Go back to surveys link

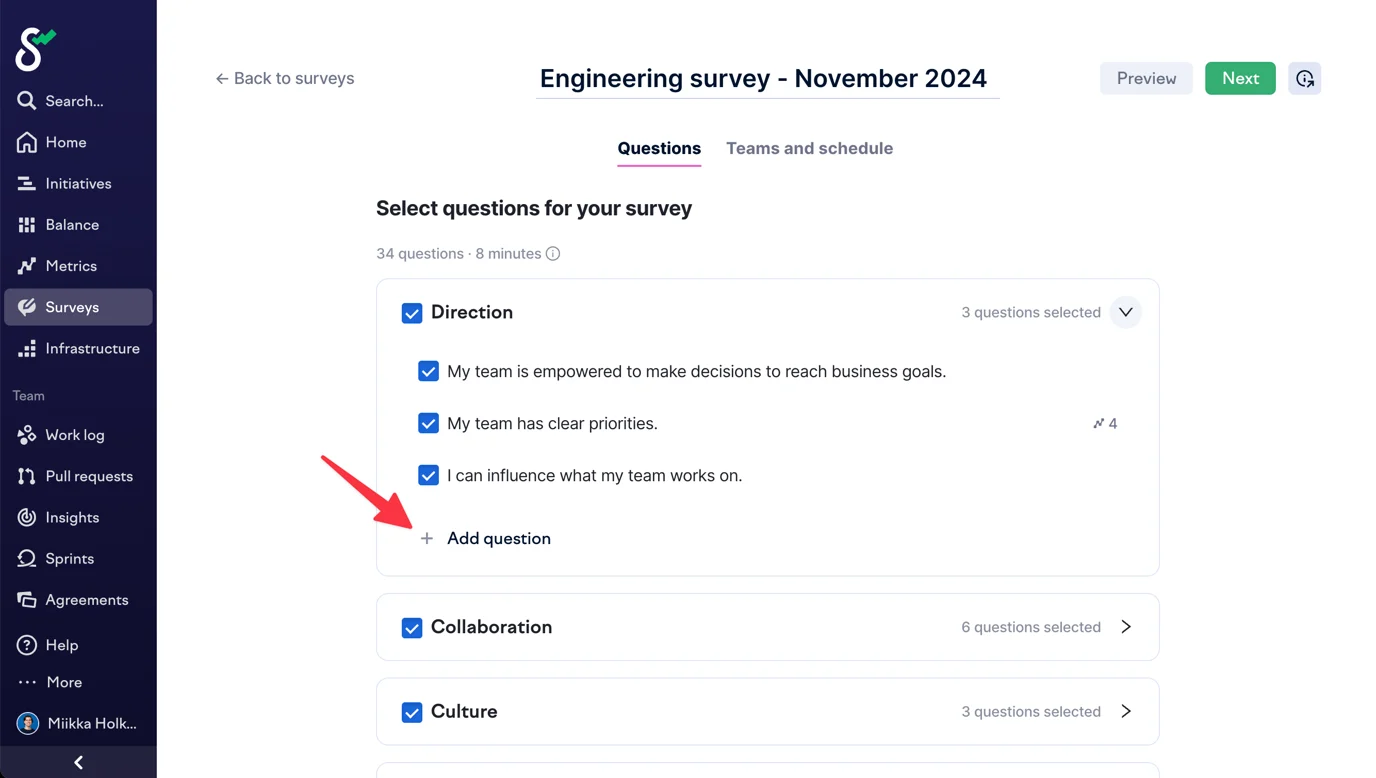click(x=285, y=79)
